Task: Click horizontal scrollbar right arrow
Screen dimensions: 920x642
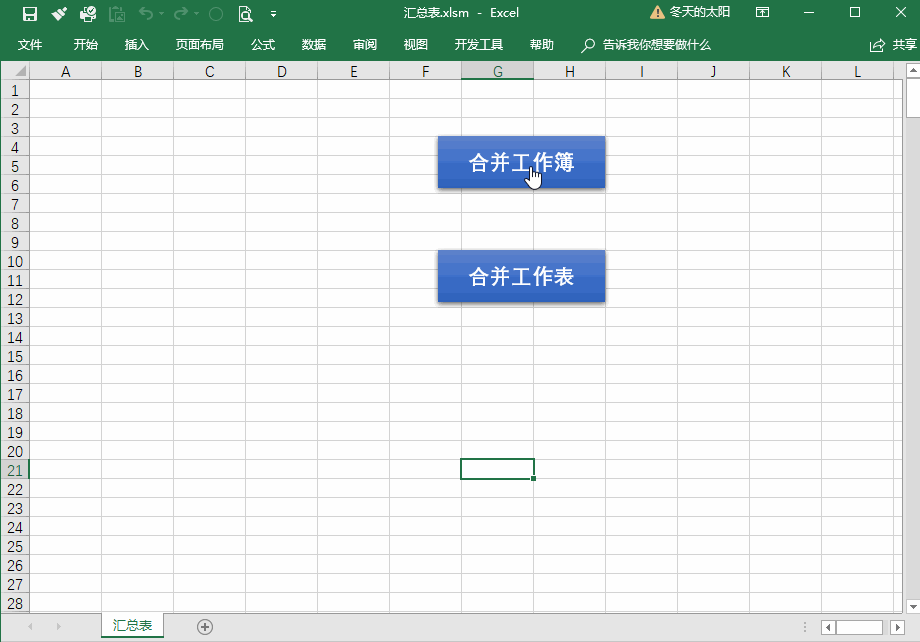Action: click(x=897, y=627)
